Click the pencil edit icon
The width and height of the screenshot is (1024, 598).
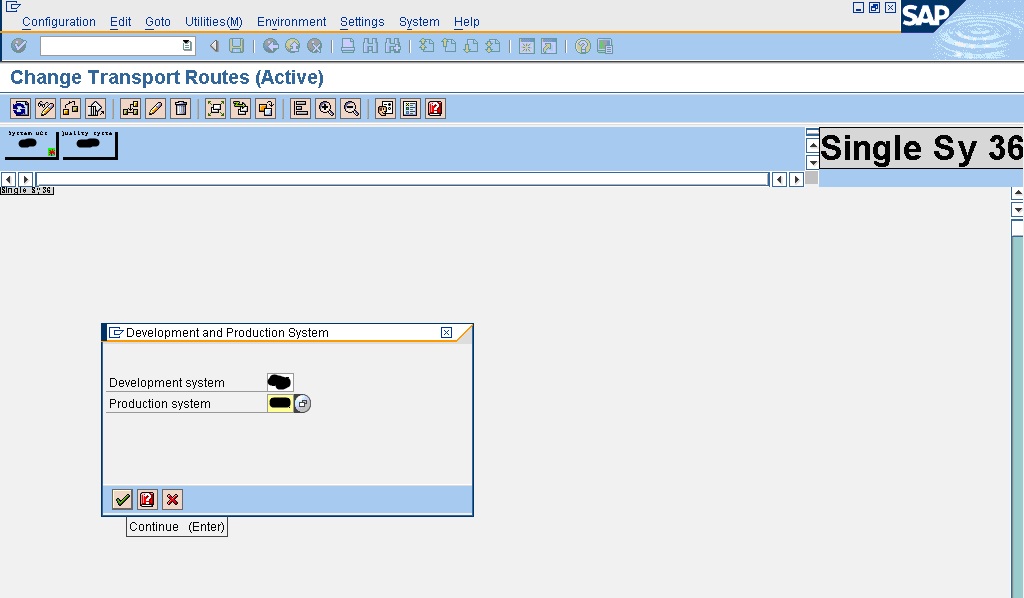tap(155, 109)
